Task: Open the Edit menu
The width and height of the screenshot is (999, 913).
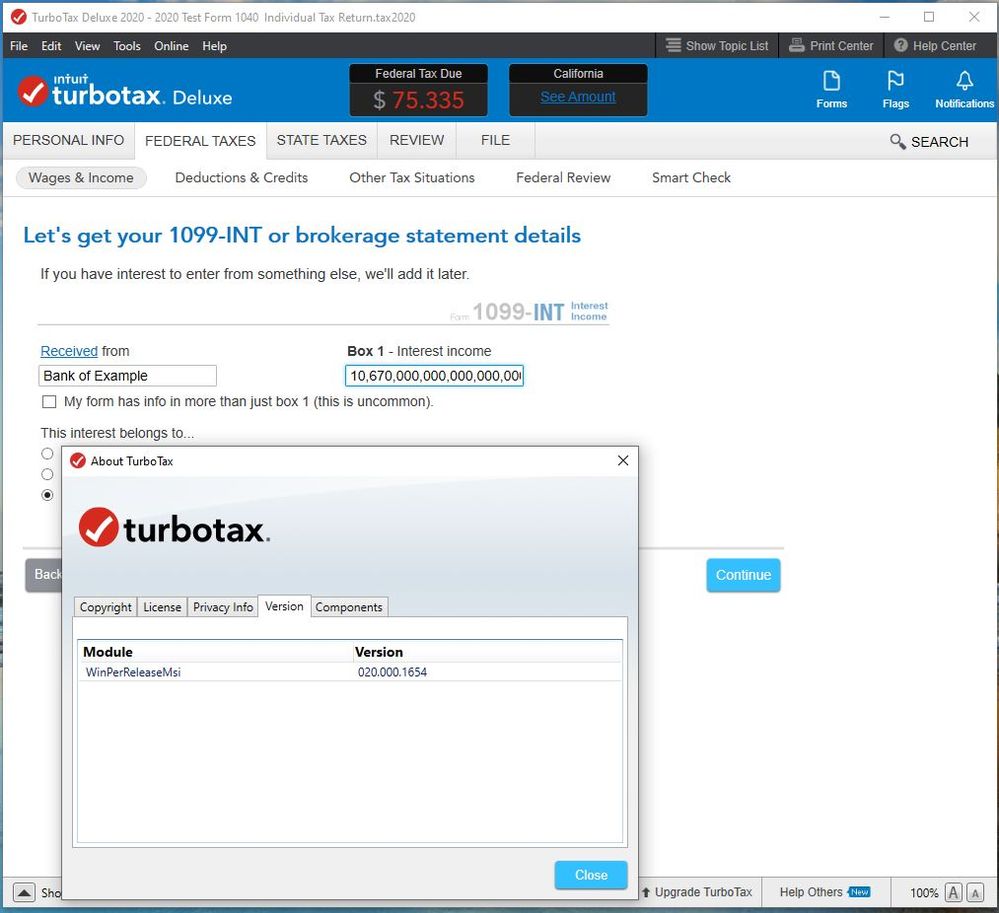Action: tap(51, 46)
